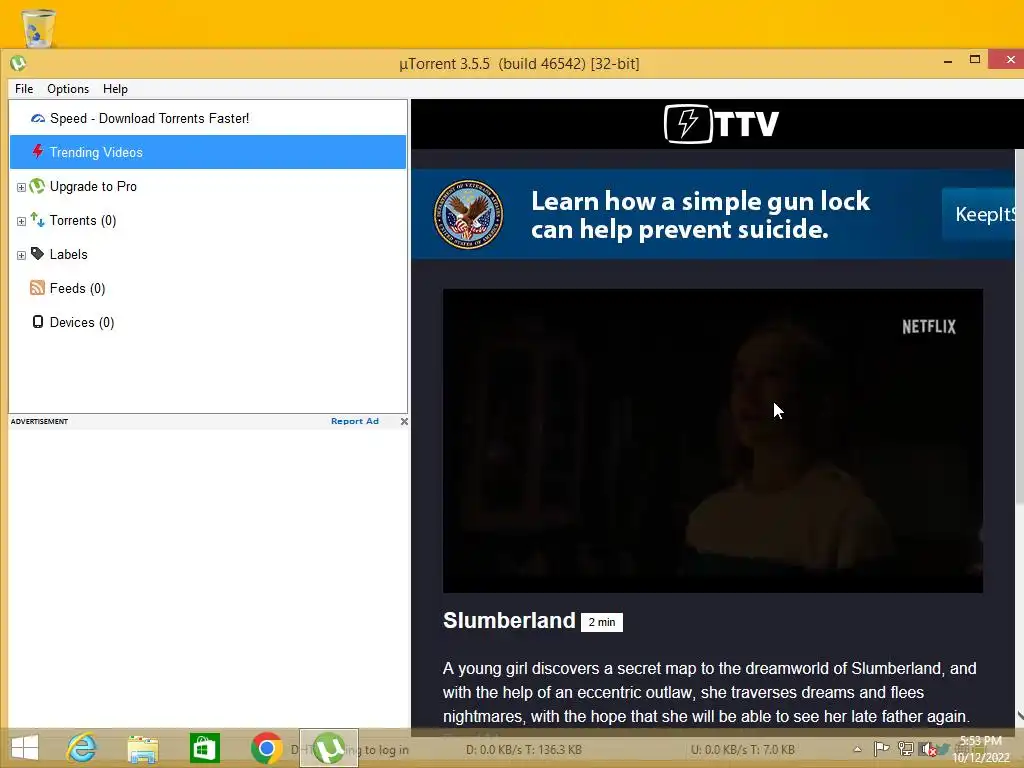Click the gun lock banner ad text
The width and height of the screenshot is (1024, 768).
700,215
